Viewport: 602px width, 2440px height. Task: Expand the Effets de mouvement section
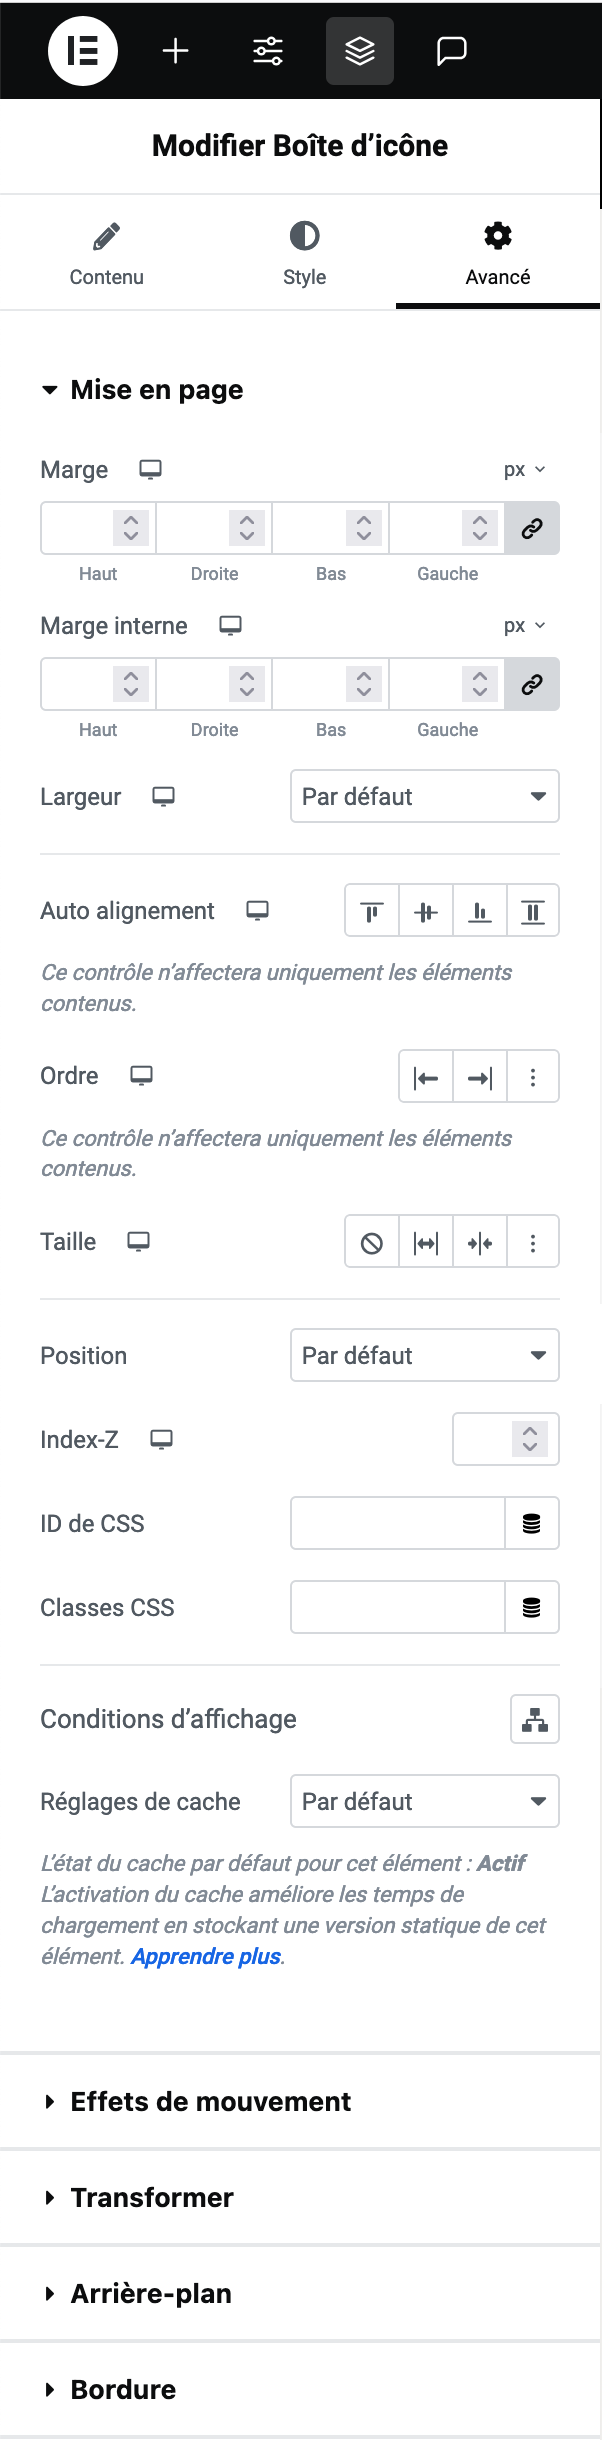point(210,2101)
